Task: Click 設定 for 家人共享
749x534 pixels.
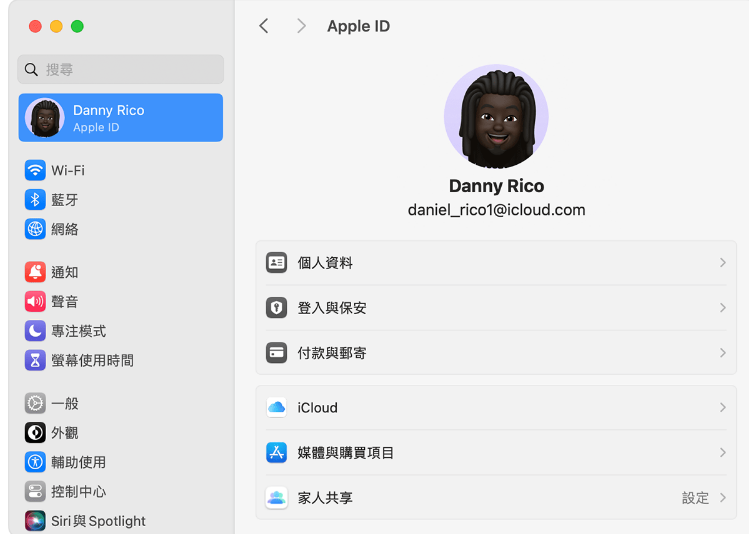Action: 695,498
